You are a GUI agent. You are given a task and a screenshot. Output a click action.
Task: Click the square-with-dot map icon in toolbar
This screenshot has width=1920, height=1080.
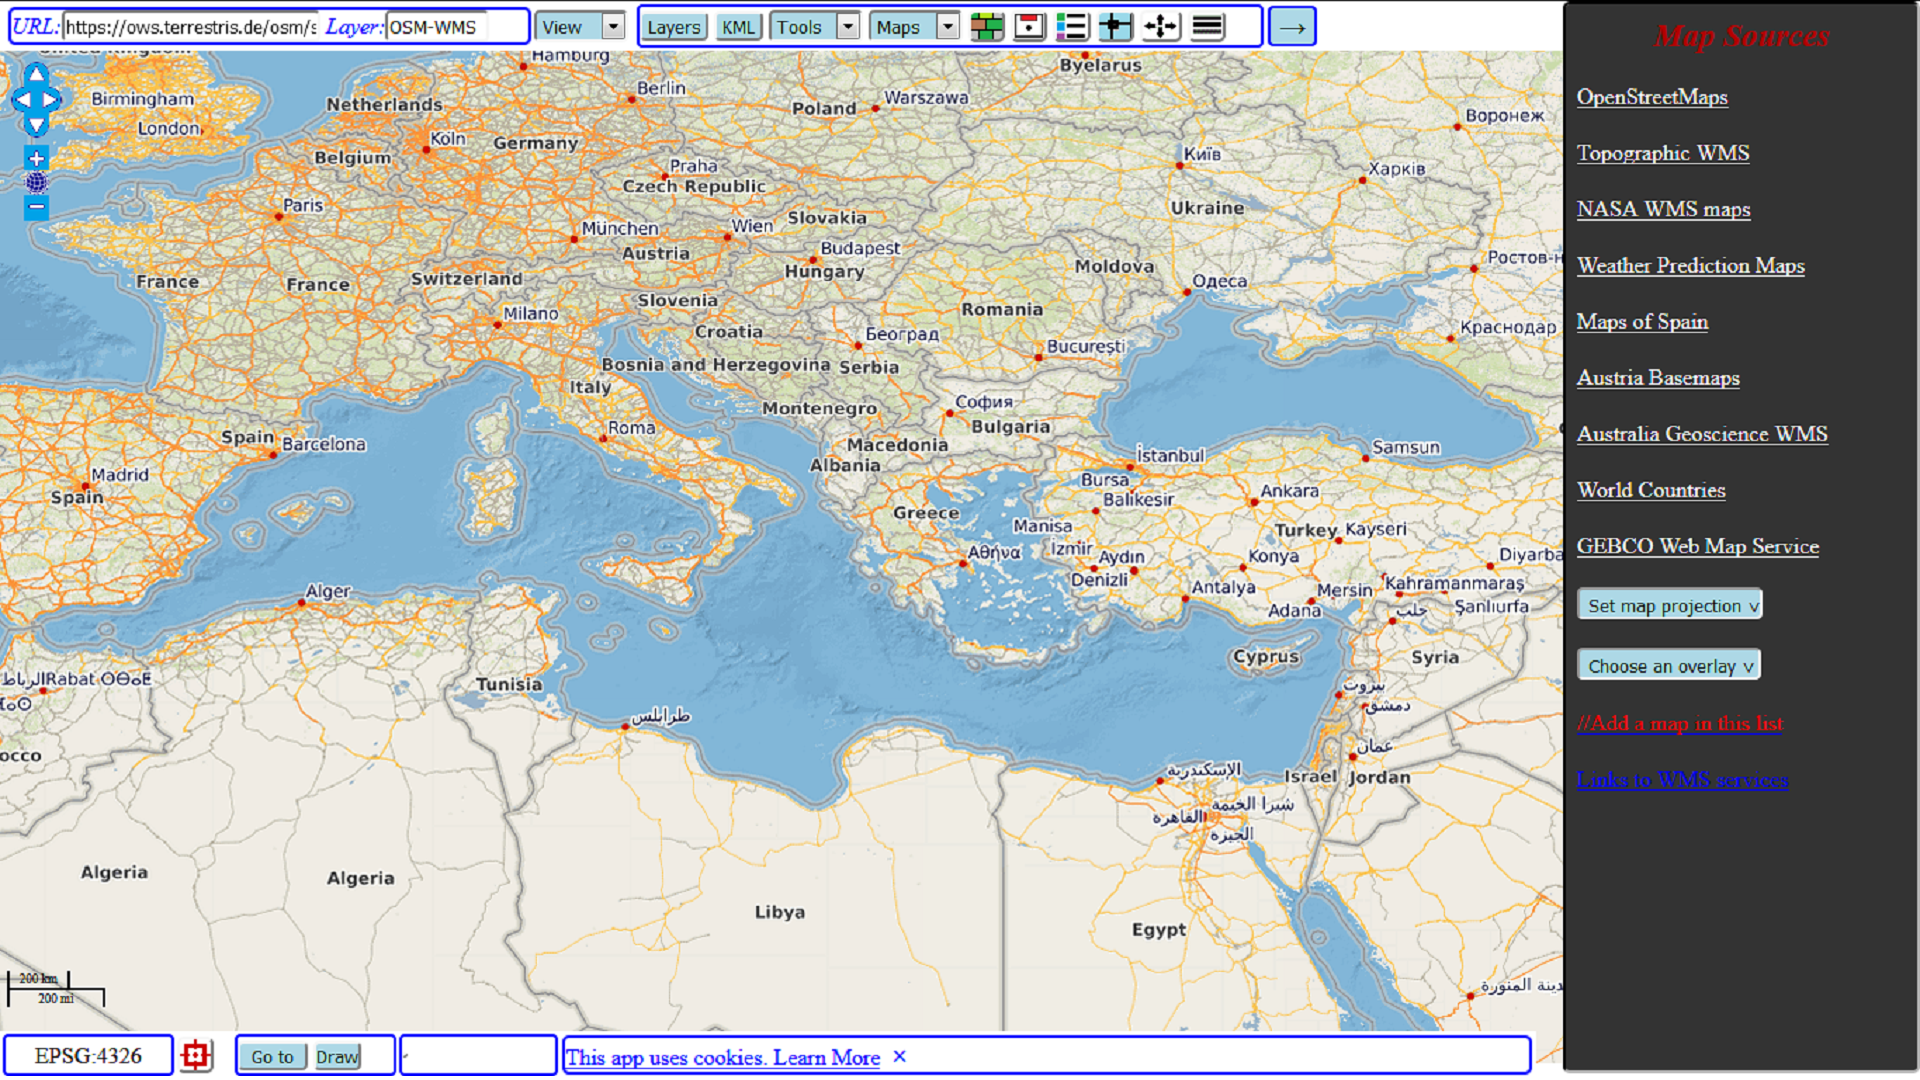(1029, 27)
